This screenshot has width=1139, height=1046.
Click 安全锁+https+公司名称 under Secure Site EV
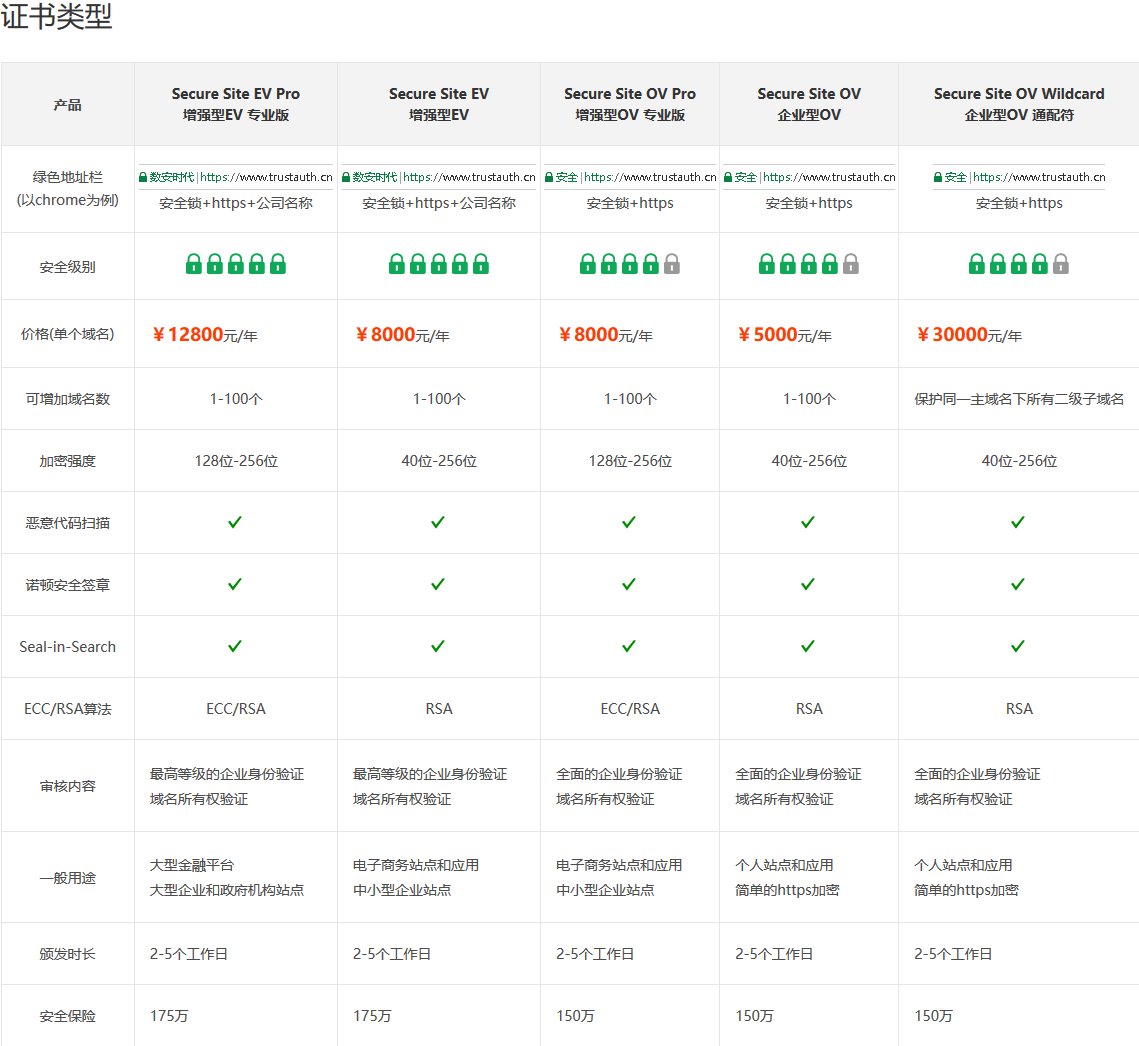(x=439, y=203)
